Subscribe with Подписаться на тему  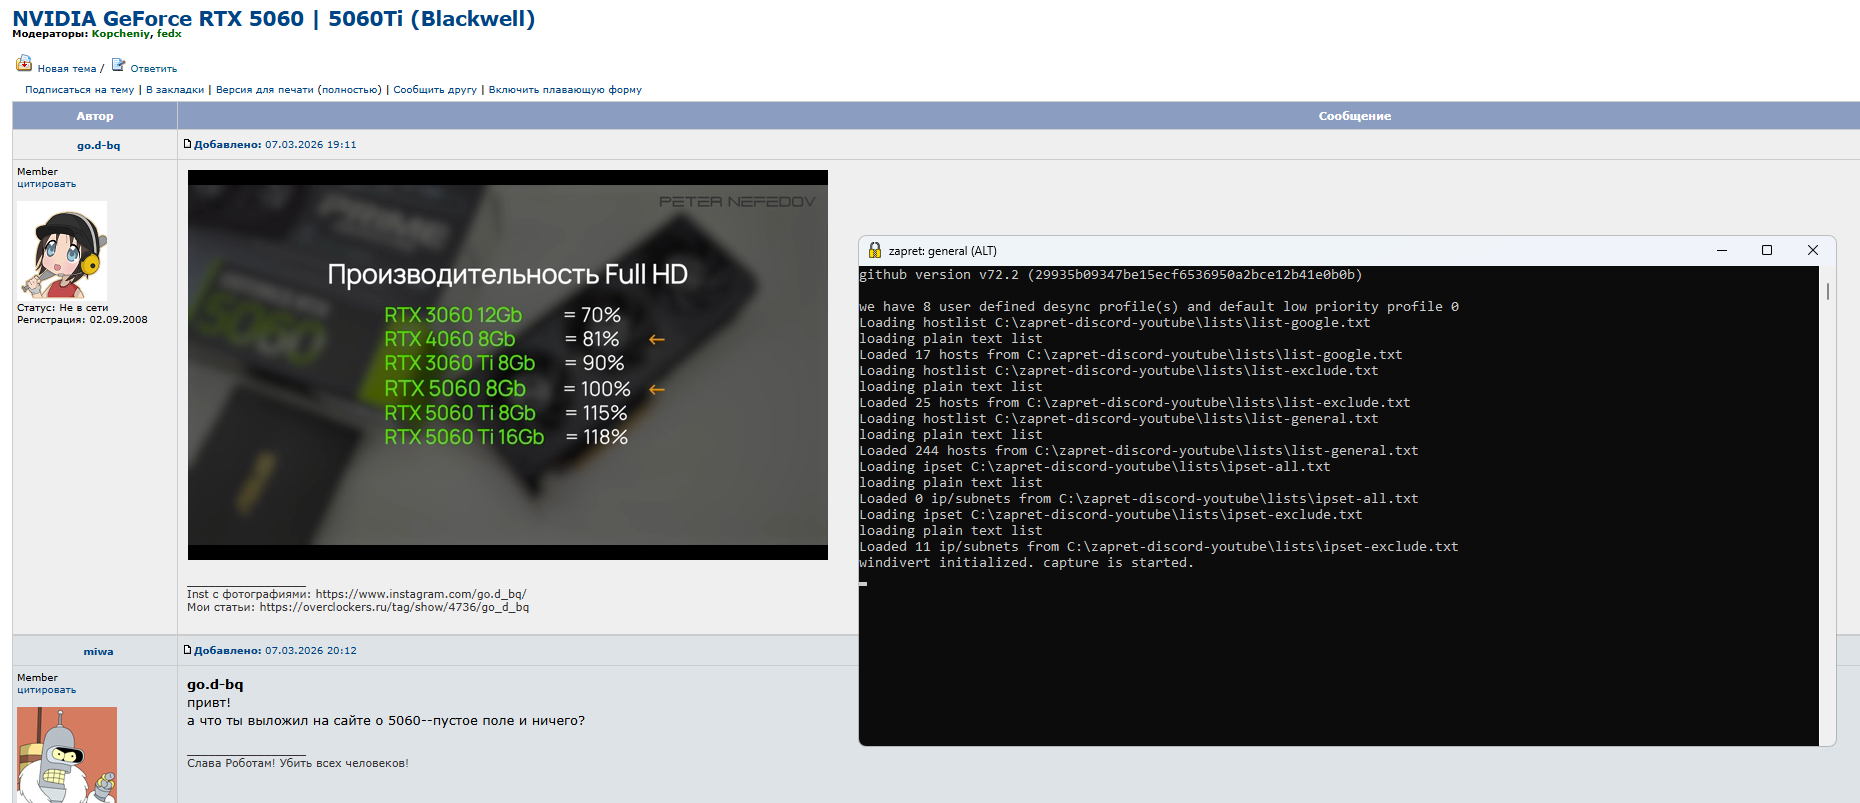79,90
